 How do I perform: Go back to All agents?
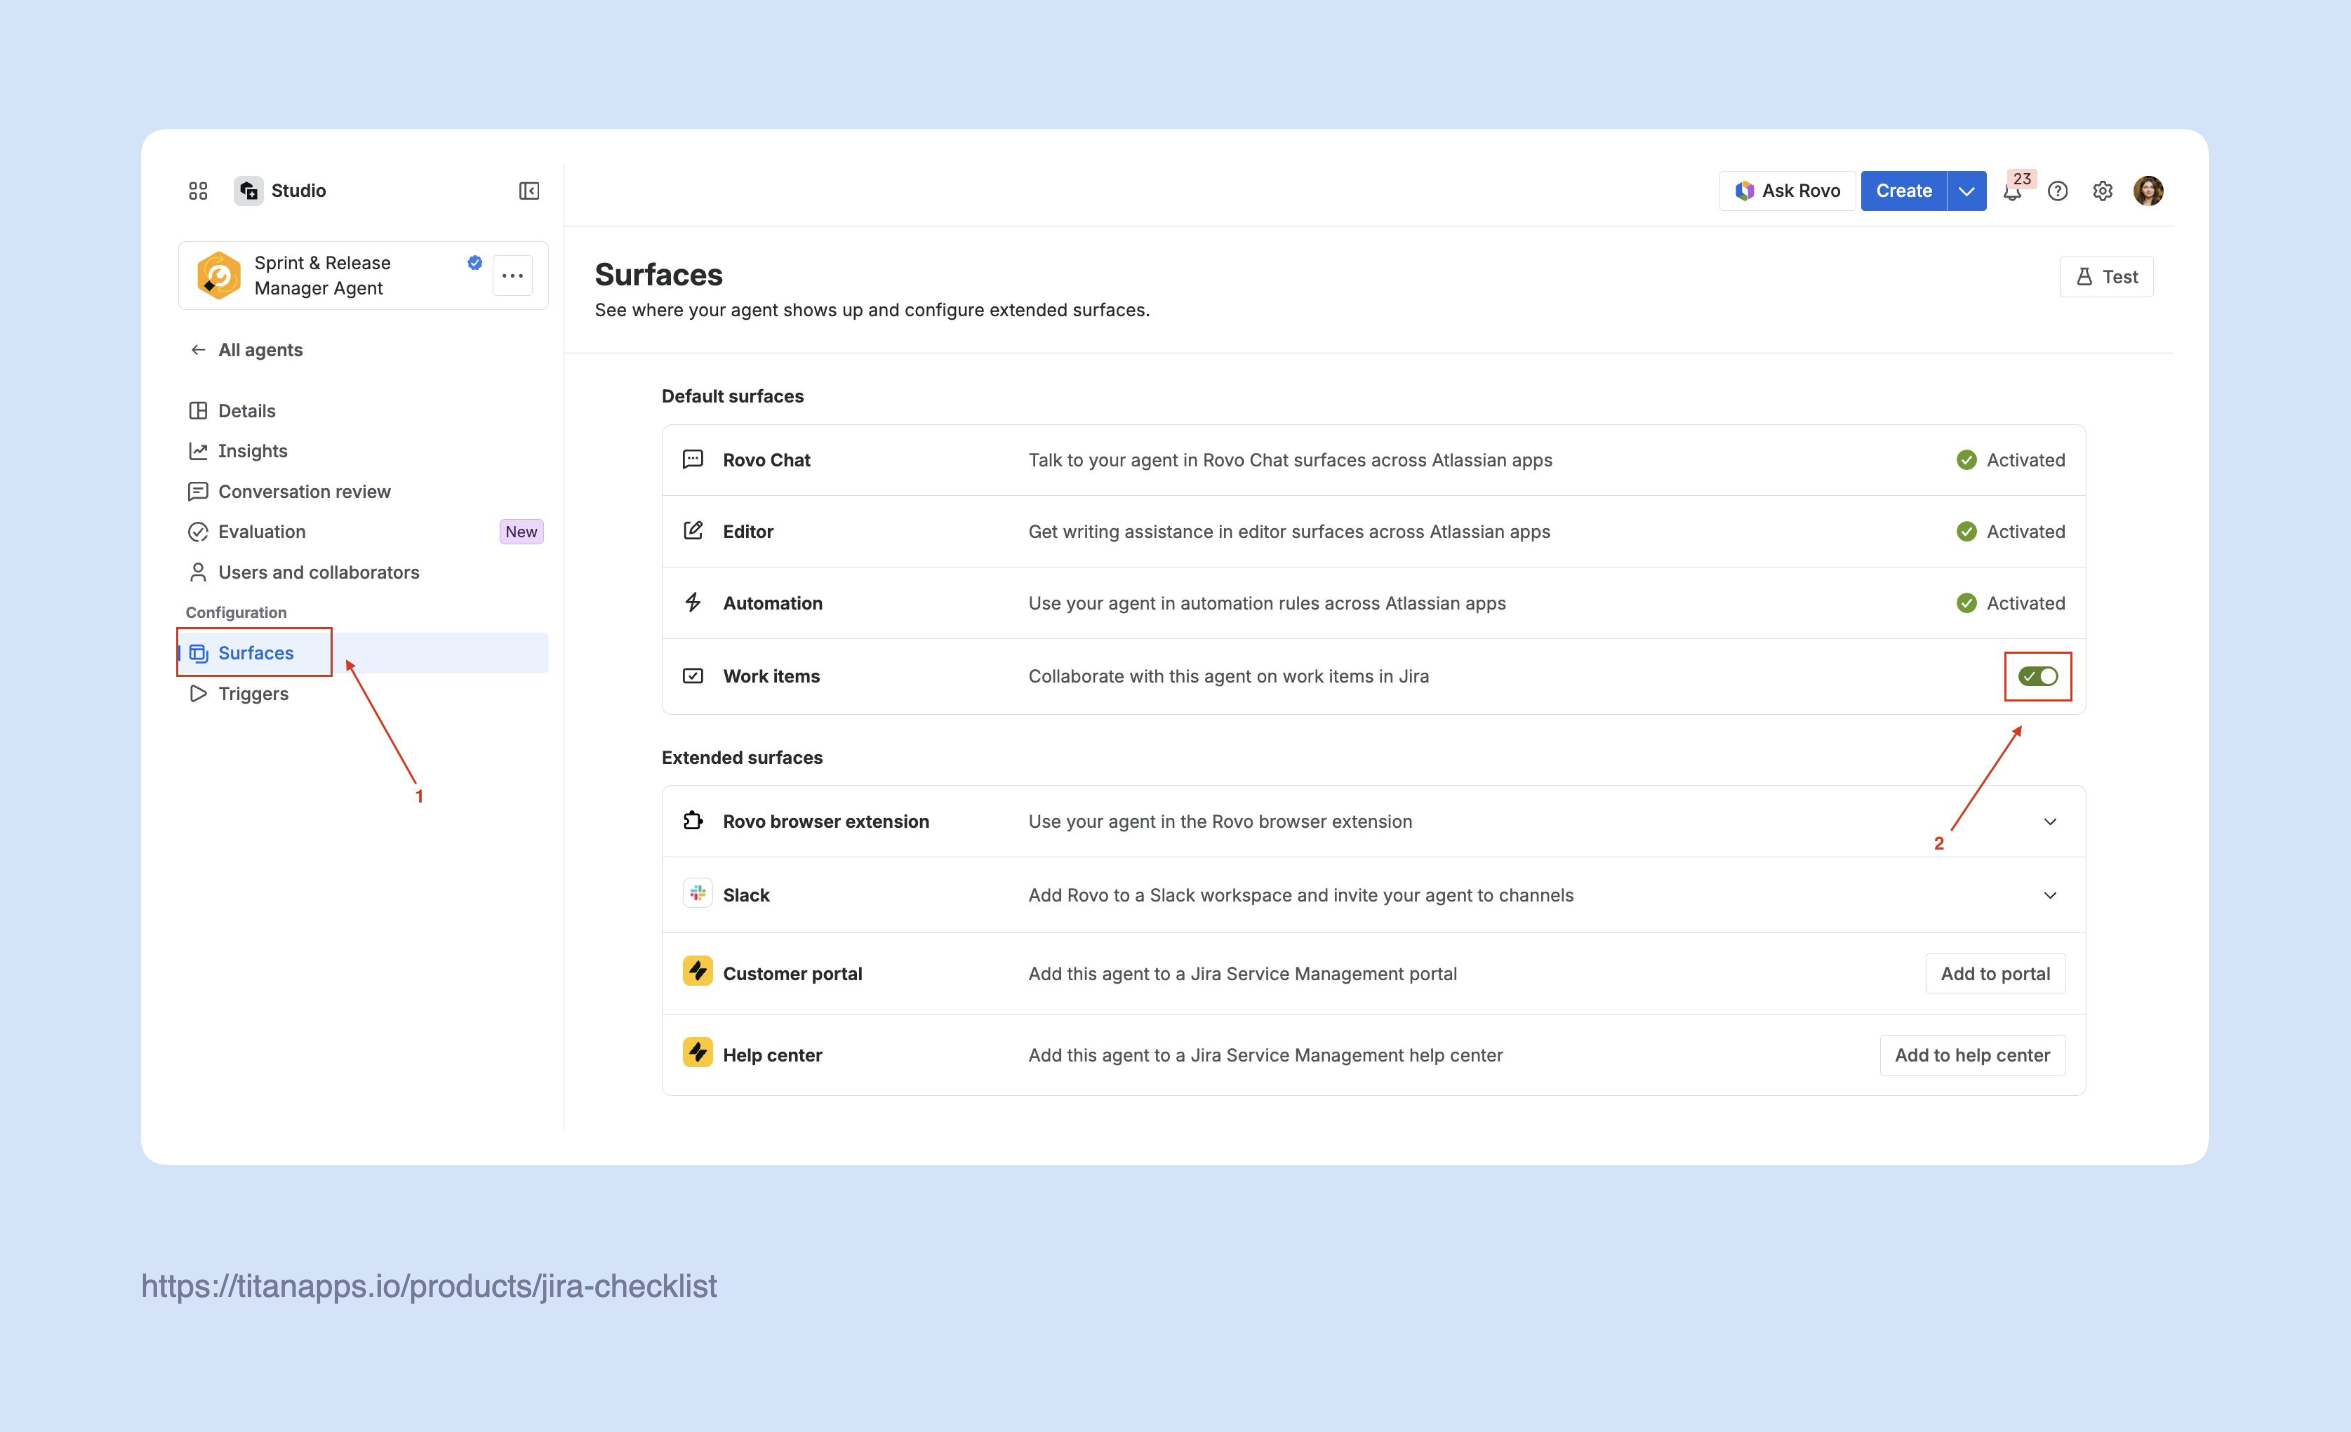[x=246, y=350]
